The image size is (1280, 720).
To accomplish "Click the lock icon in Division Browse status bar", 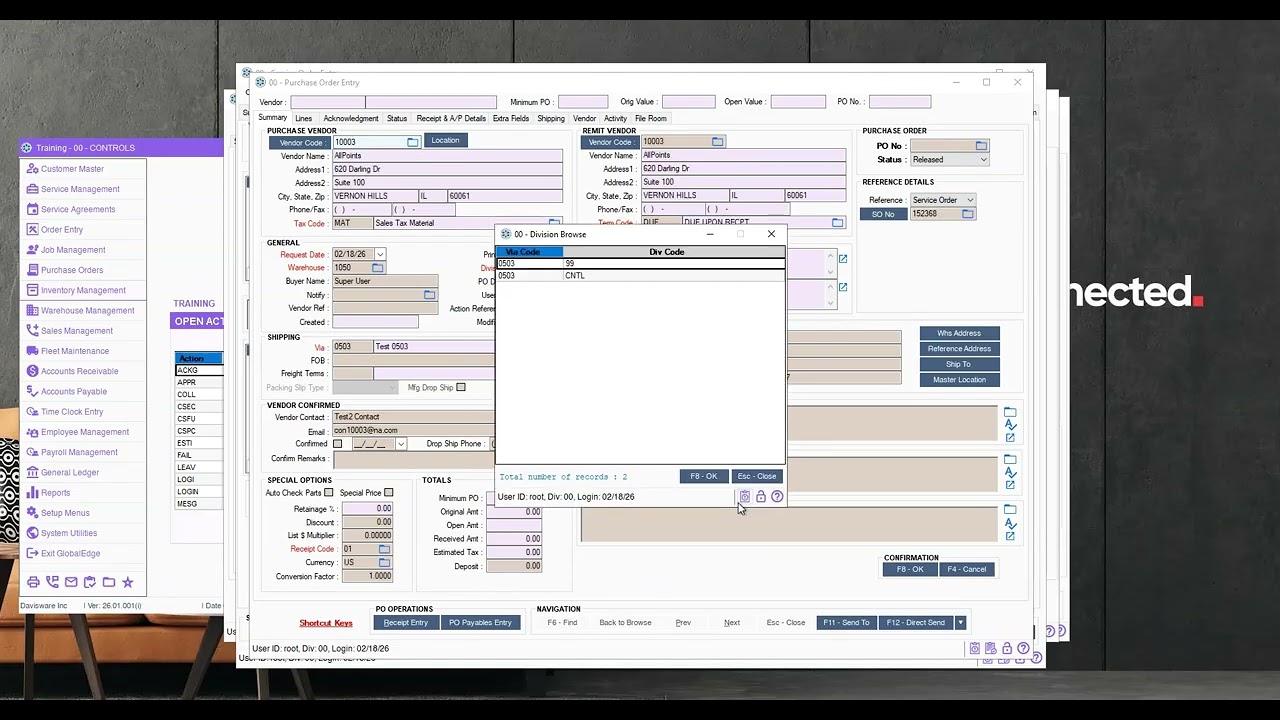I will point(761,497).
